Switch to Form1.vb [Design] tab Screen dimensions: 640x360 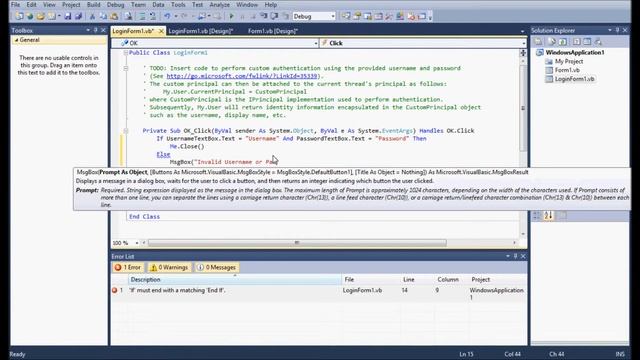tap(273, 31)
